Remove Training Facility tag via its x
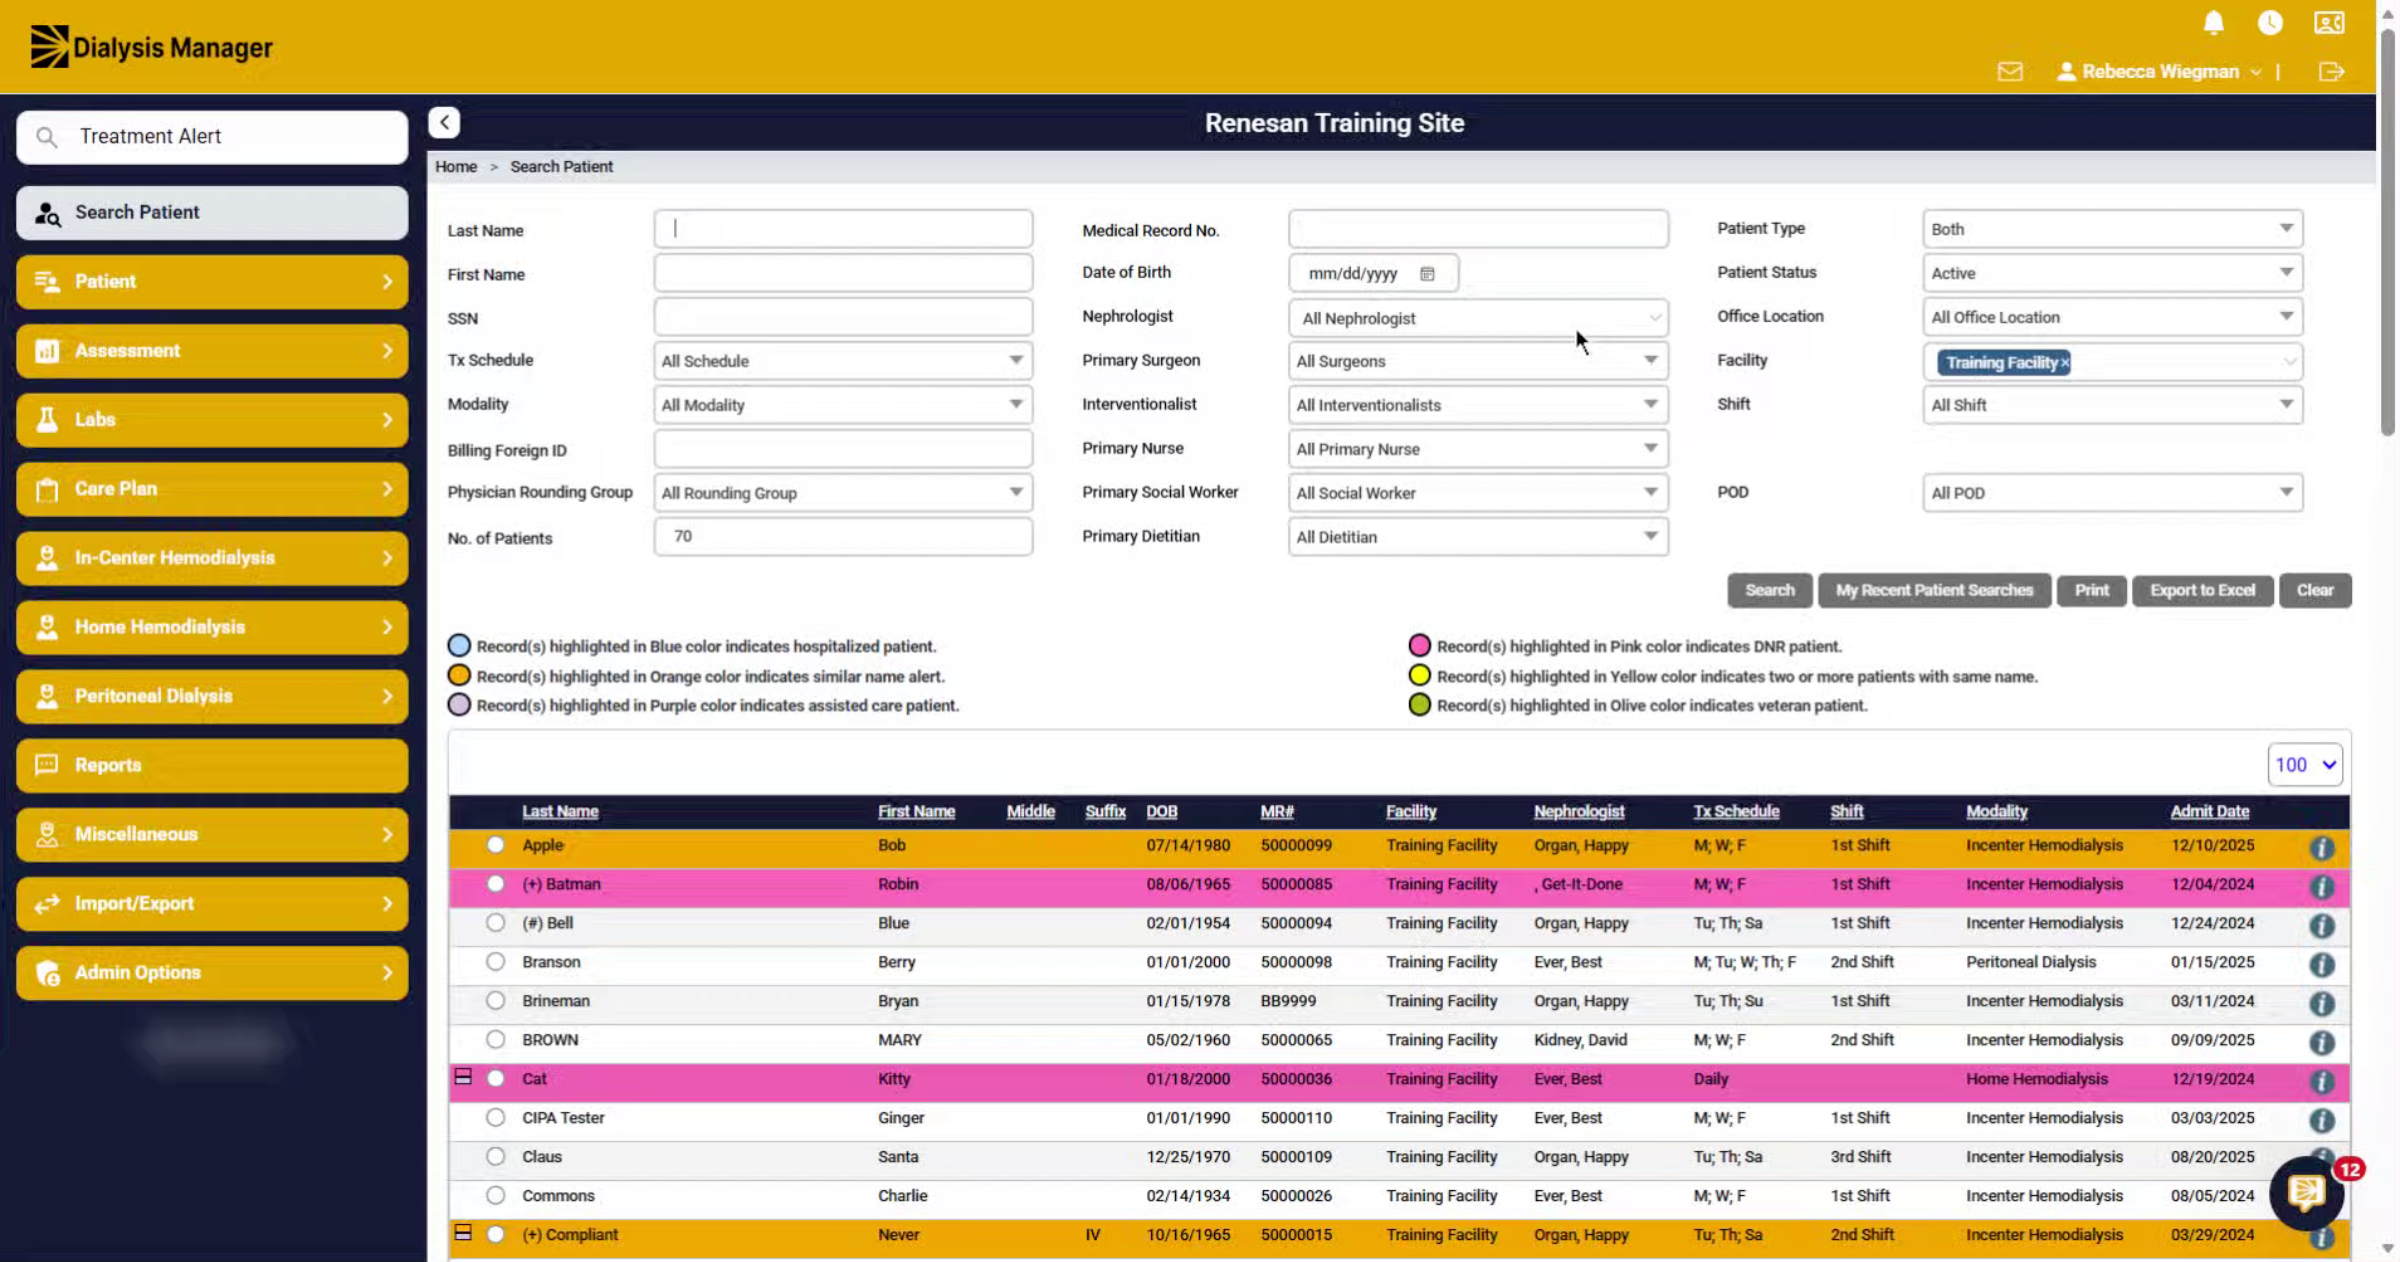 point(2064,362)
